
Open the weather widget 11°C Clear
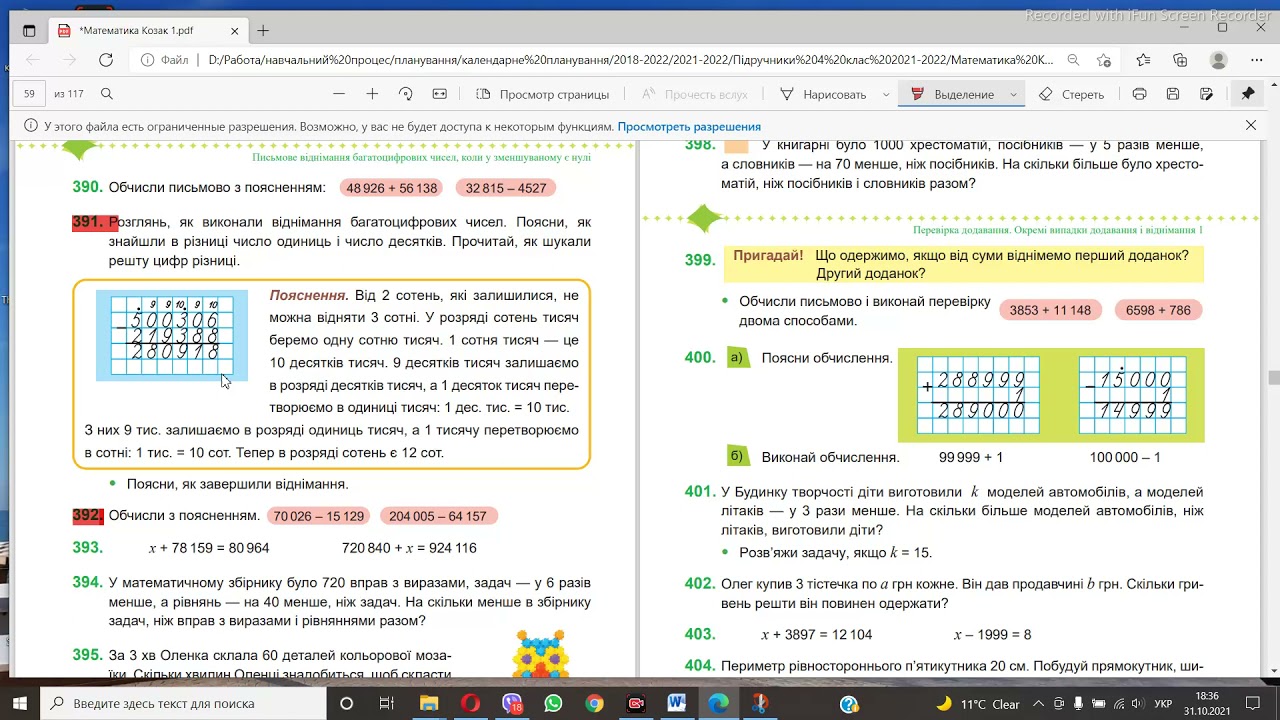978,704
